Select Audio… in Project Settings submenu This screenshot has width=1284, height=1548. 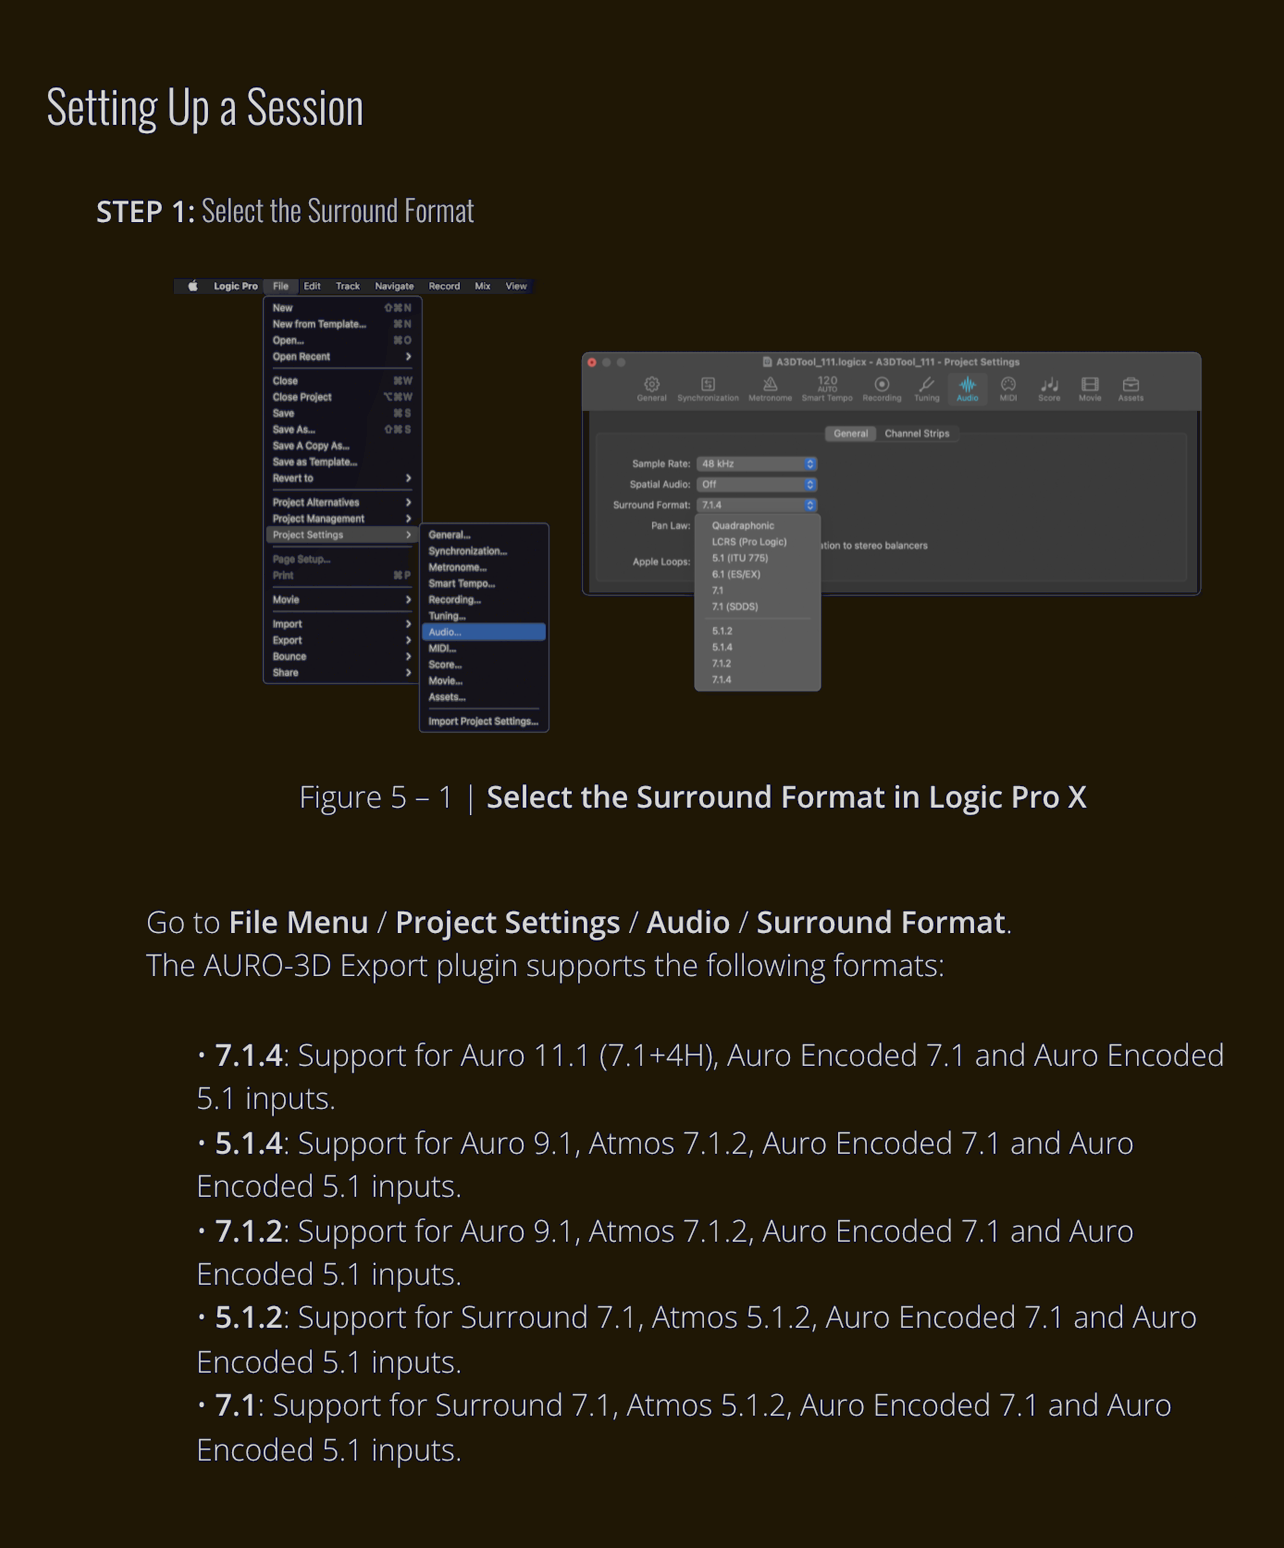(484, 632)
